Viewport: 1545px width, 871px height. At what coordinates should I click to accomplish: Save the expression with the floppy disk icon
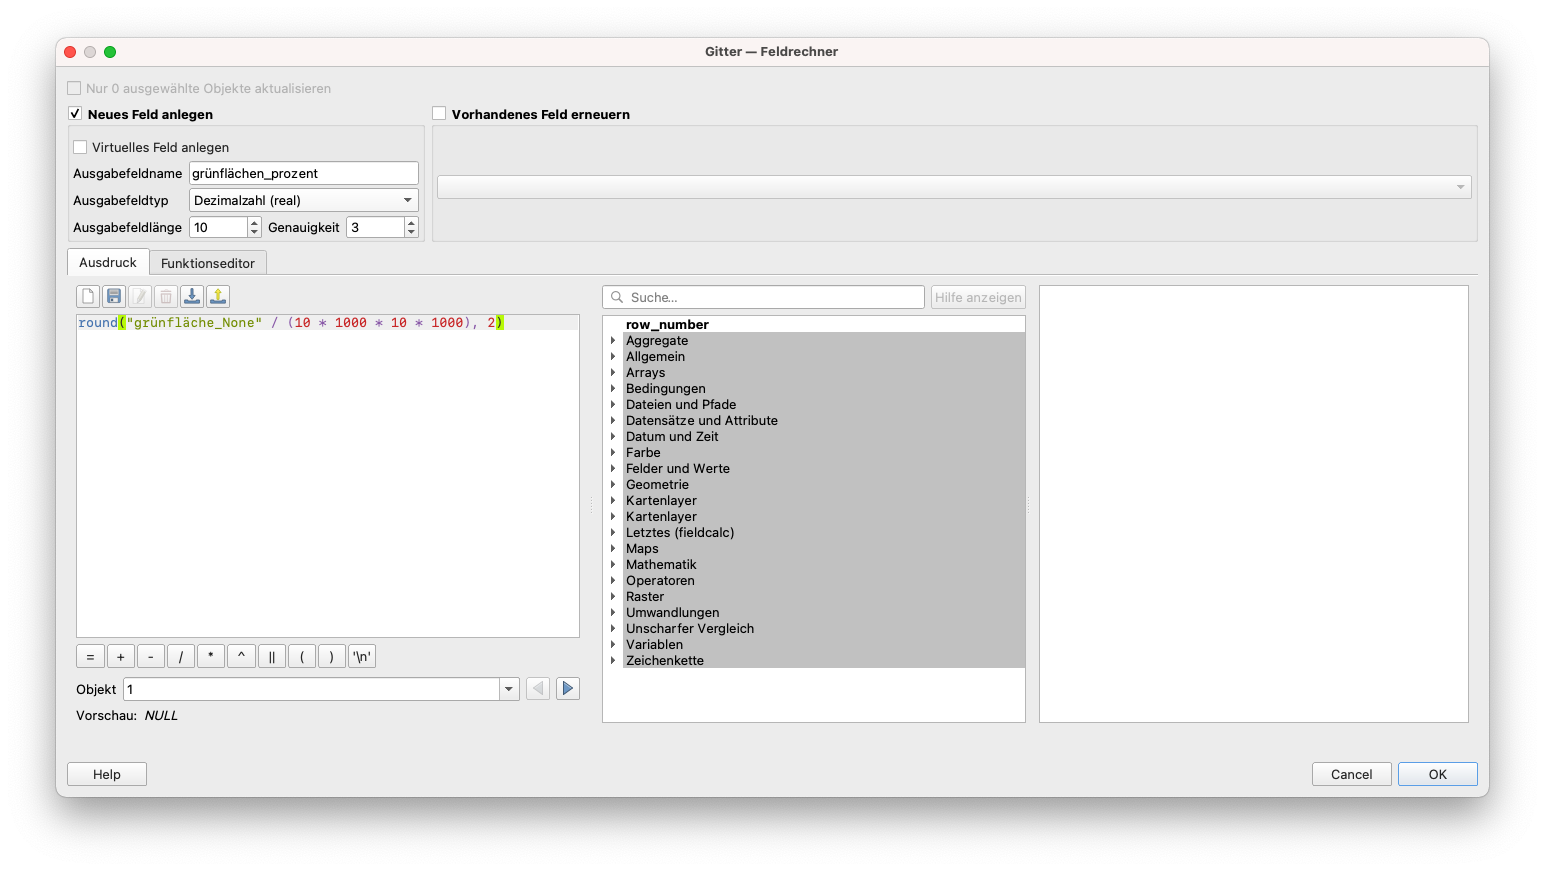[114, 296]
